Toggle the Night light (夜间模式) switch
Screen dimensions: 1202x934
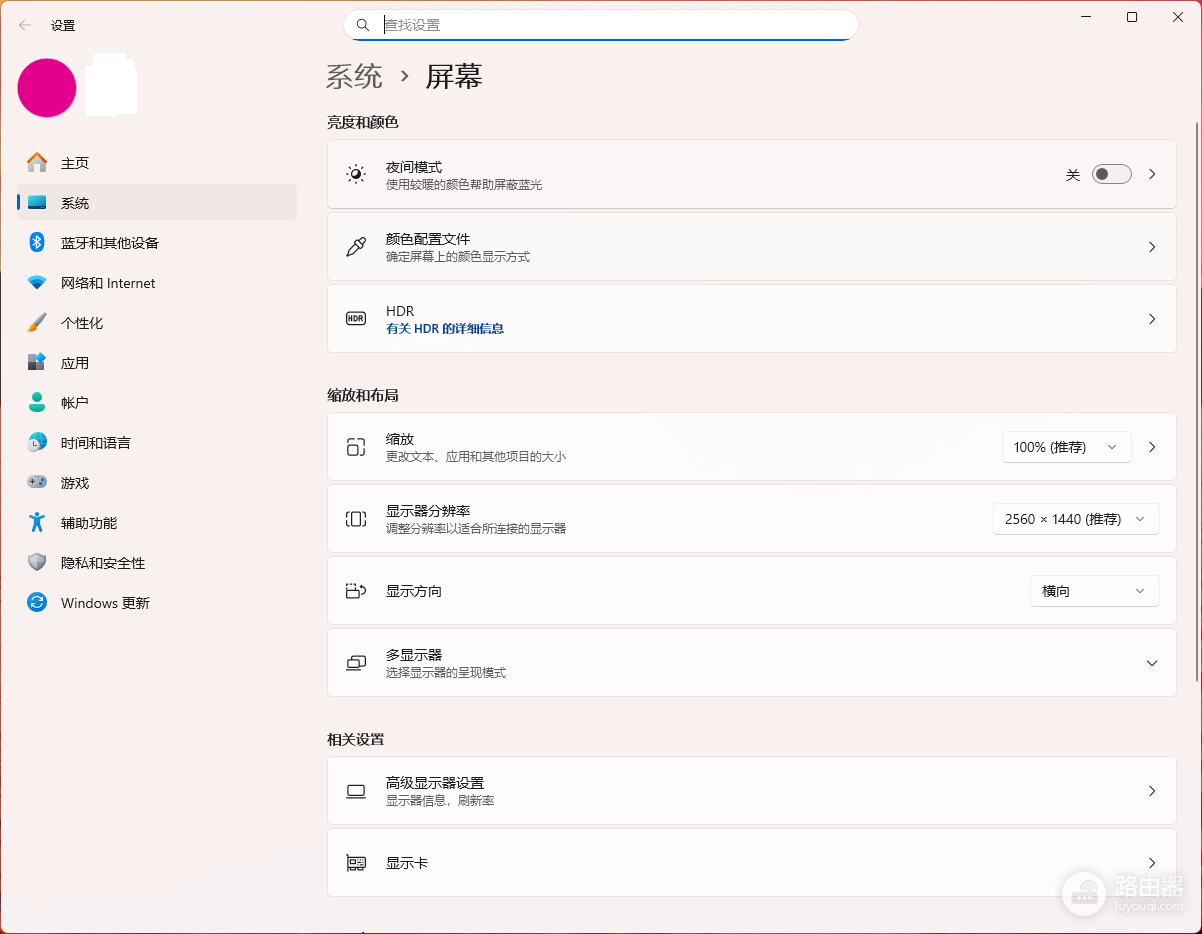tap(1111, 174)
